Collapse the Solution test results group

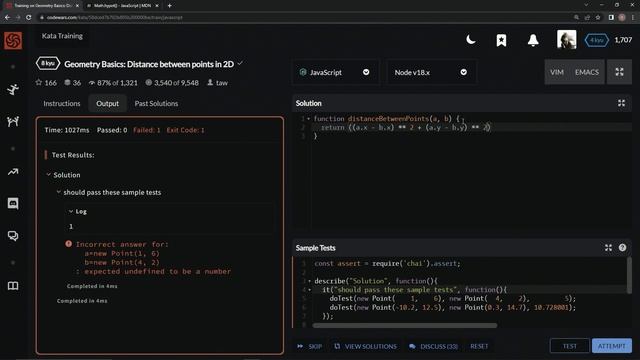(49, 175)
